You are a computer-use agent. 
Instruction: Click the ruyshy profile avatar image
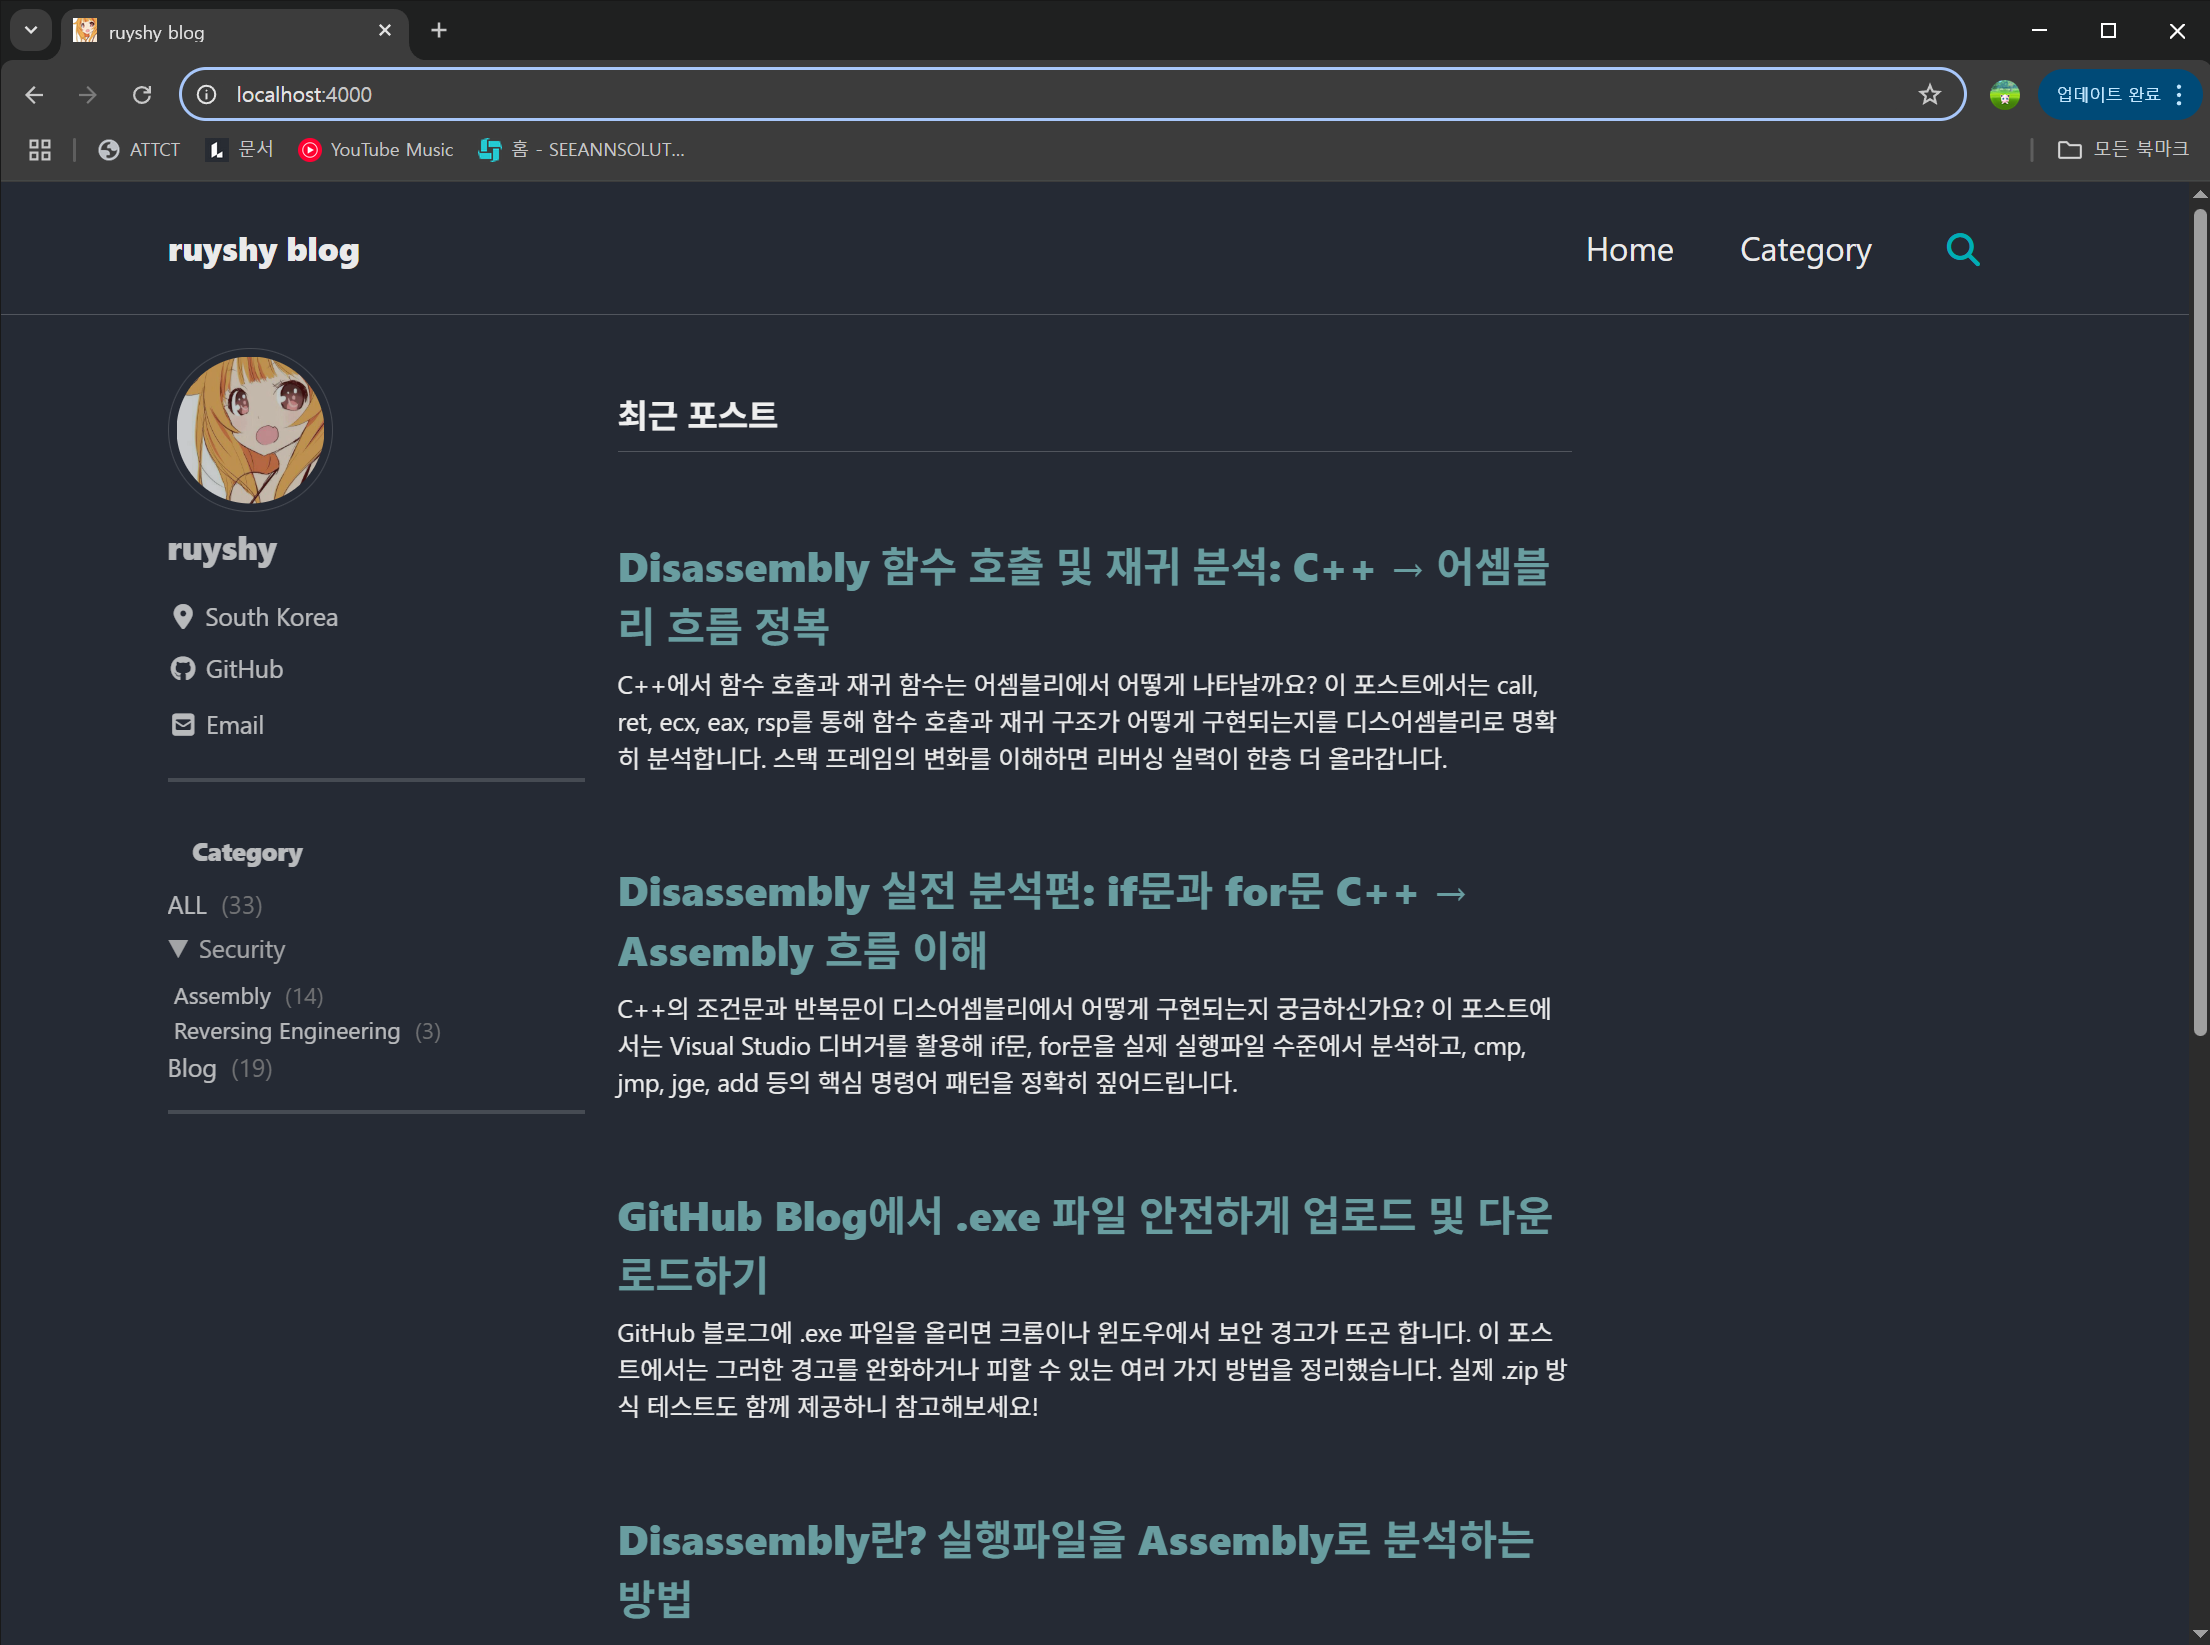(x=250, y=430)
